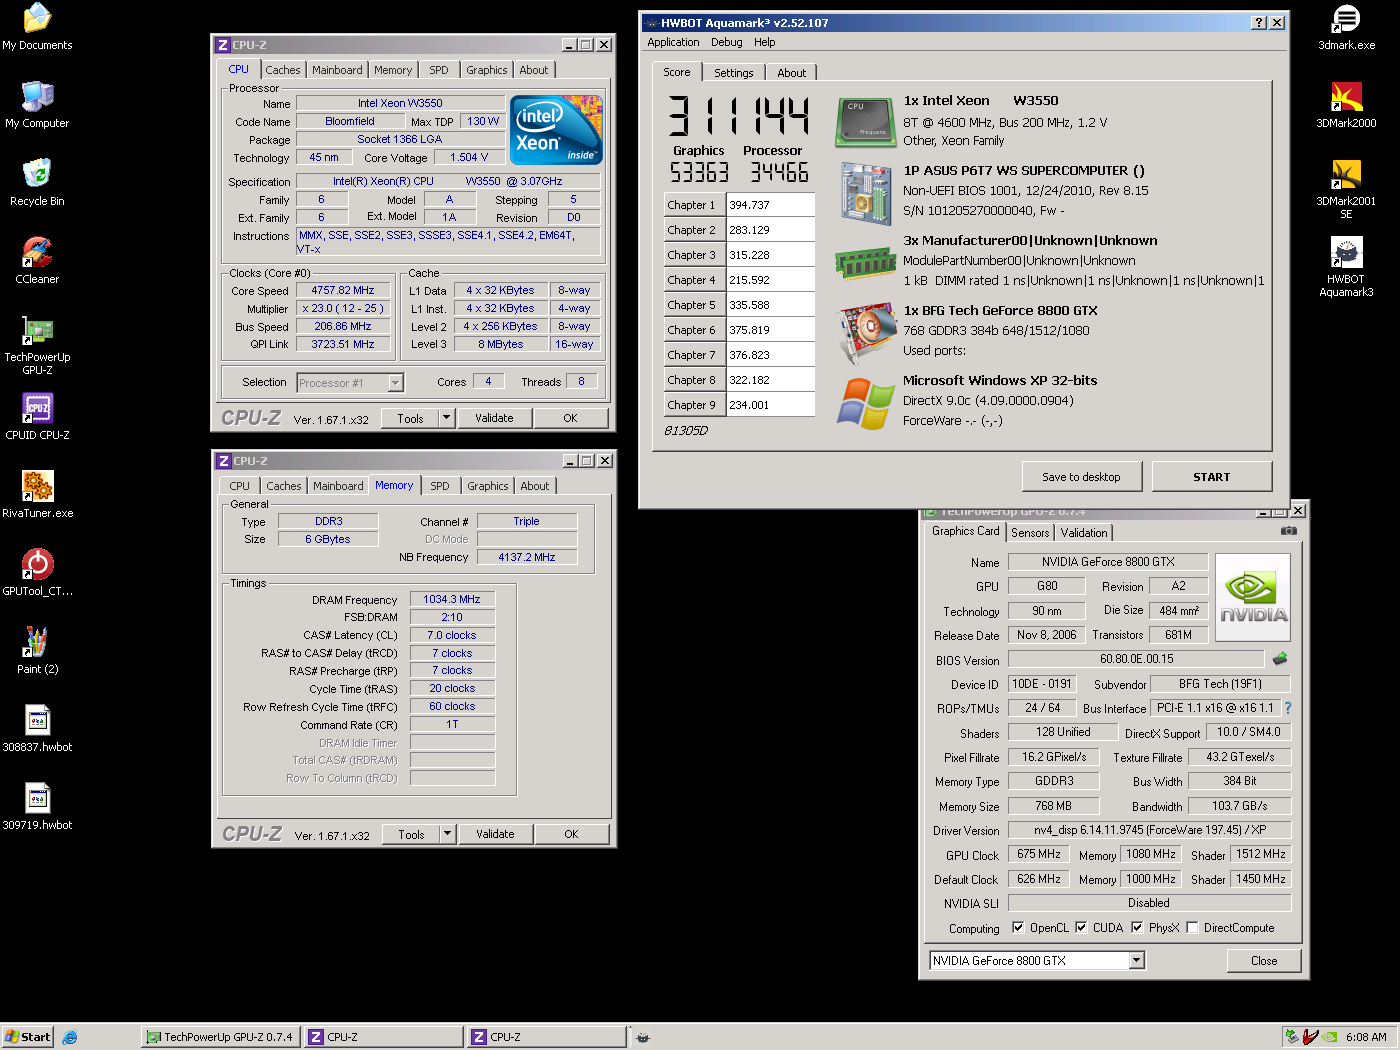
Task: Open Graphics tab in lower CPU-Z window
Action: (488, 486)
